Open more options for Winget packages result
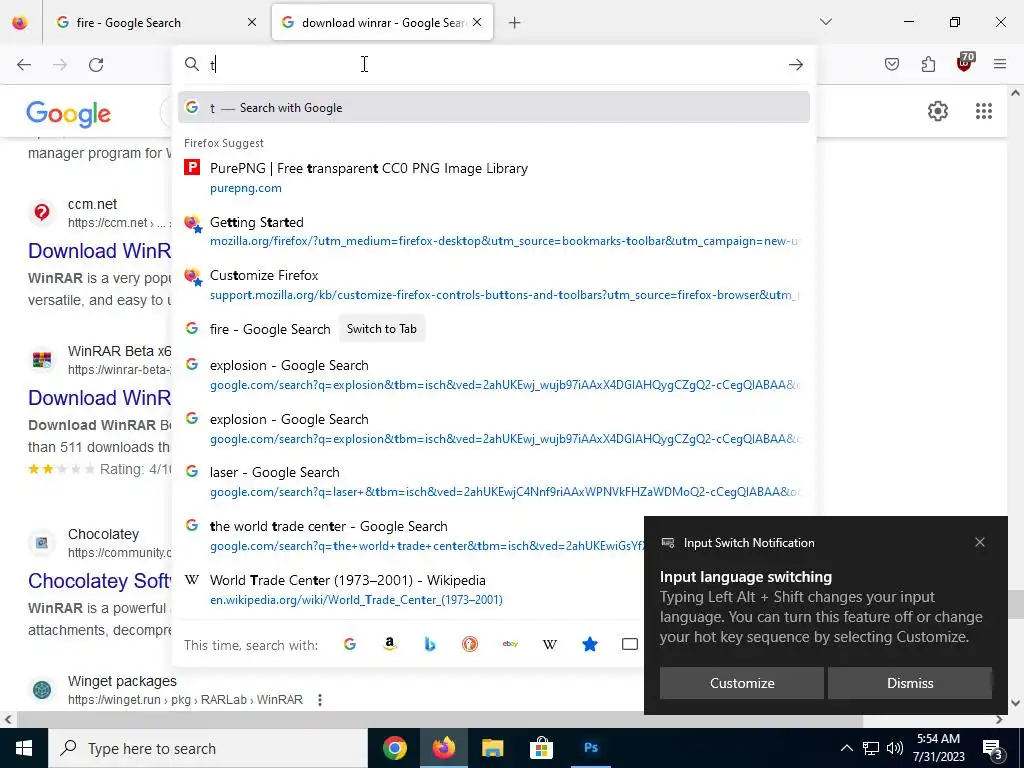The image size is (1024, 768). (x=319, y=699)
